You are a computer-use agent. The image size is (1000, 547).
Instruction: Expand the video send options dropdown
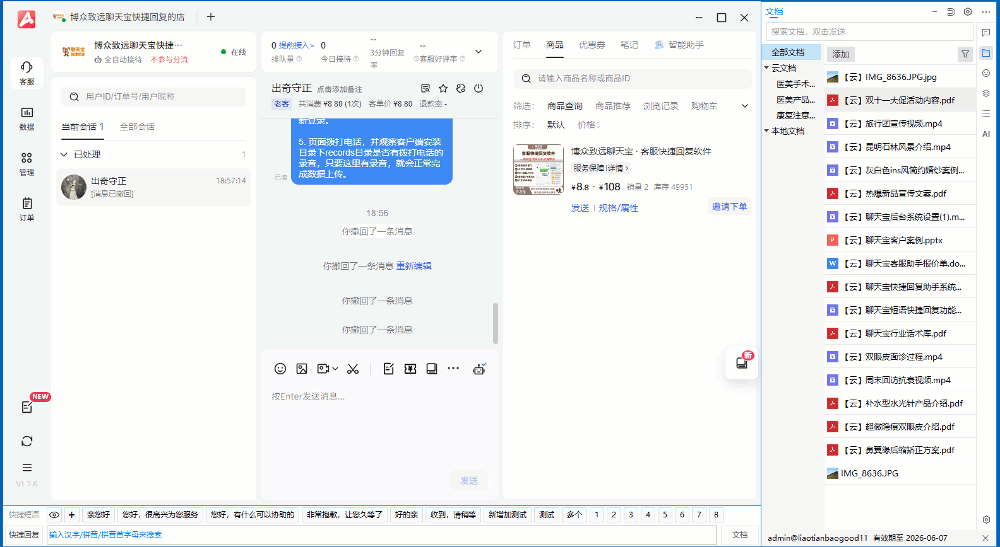[x=335, y=368]
